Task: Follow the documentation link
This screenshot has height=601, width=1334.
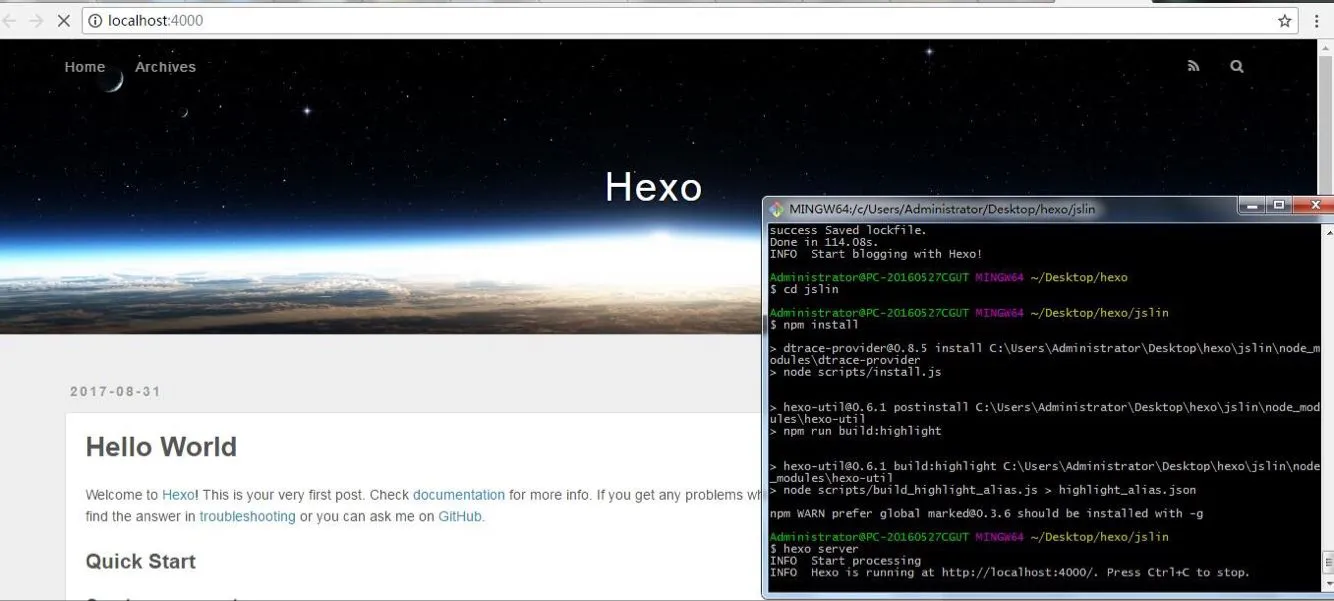Action: (x=459, y=495)
